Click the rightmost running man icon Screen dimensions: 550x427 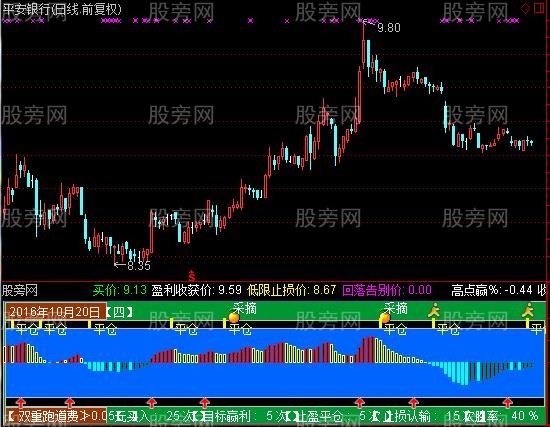pos(528,310)
